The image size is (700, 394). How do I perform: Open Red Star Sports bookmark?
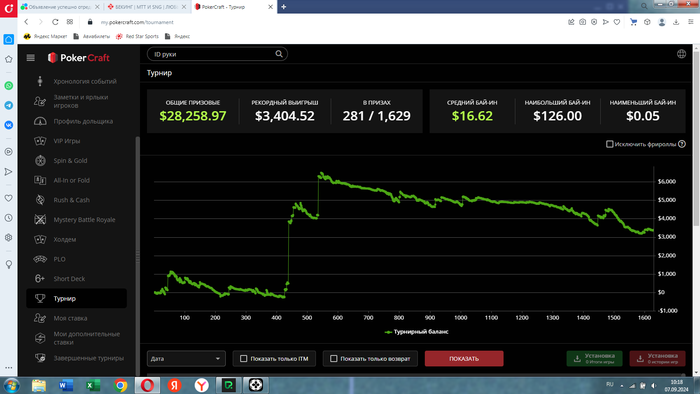tap(137, 36)
